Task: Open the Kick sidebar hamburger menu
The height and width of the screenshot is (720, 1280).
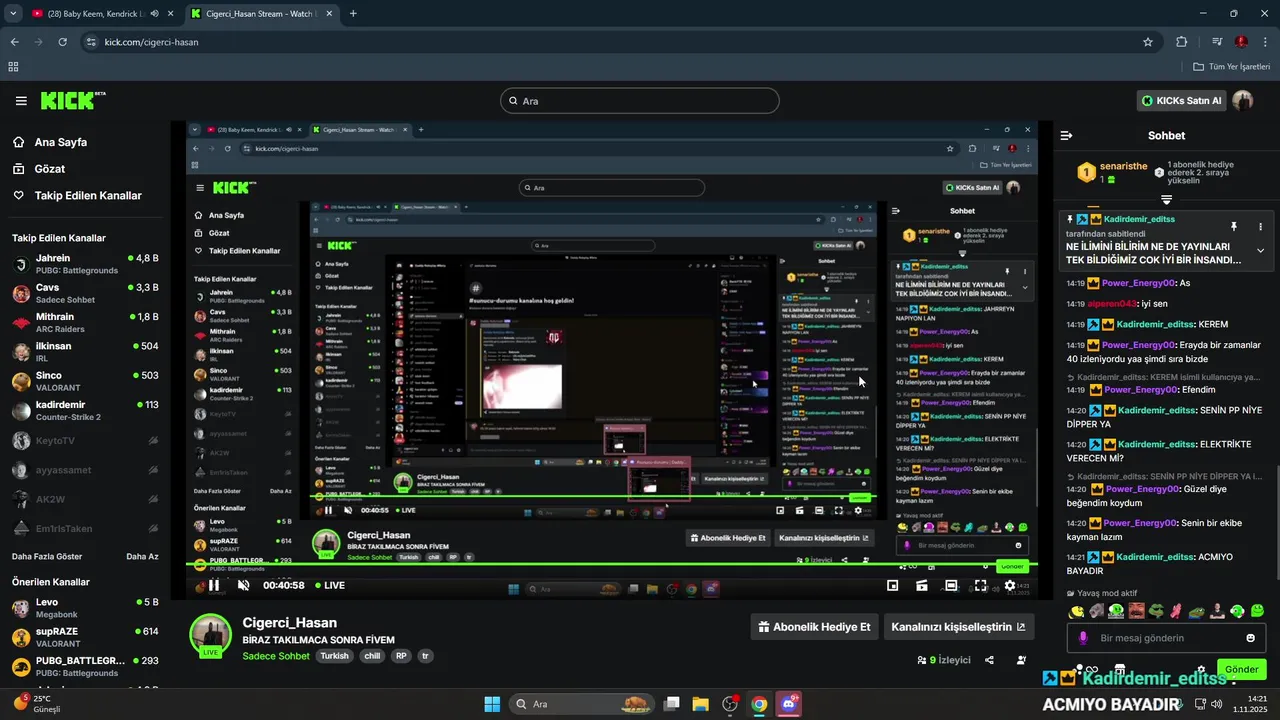Action: [21, 101]
